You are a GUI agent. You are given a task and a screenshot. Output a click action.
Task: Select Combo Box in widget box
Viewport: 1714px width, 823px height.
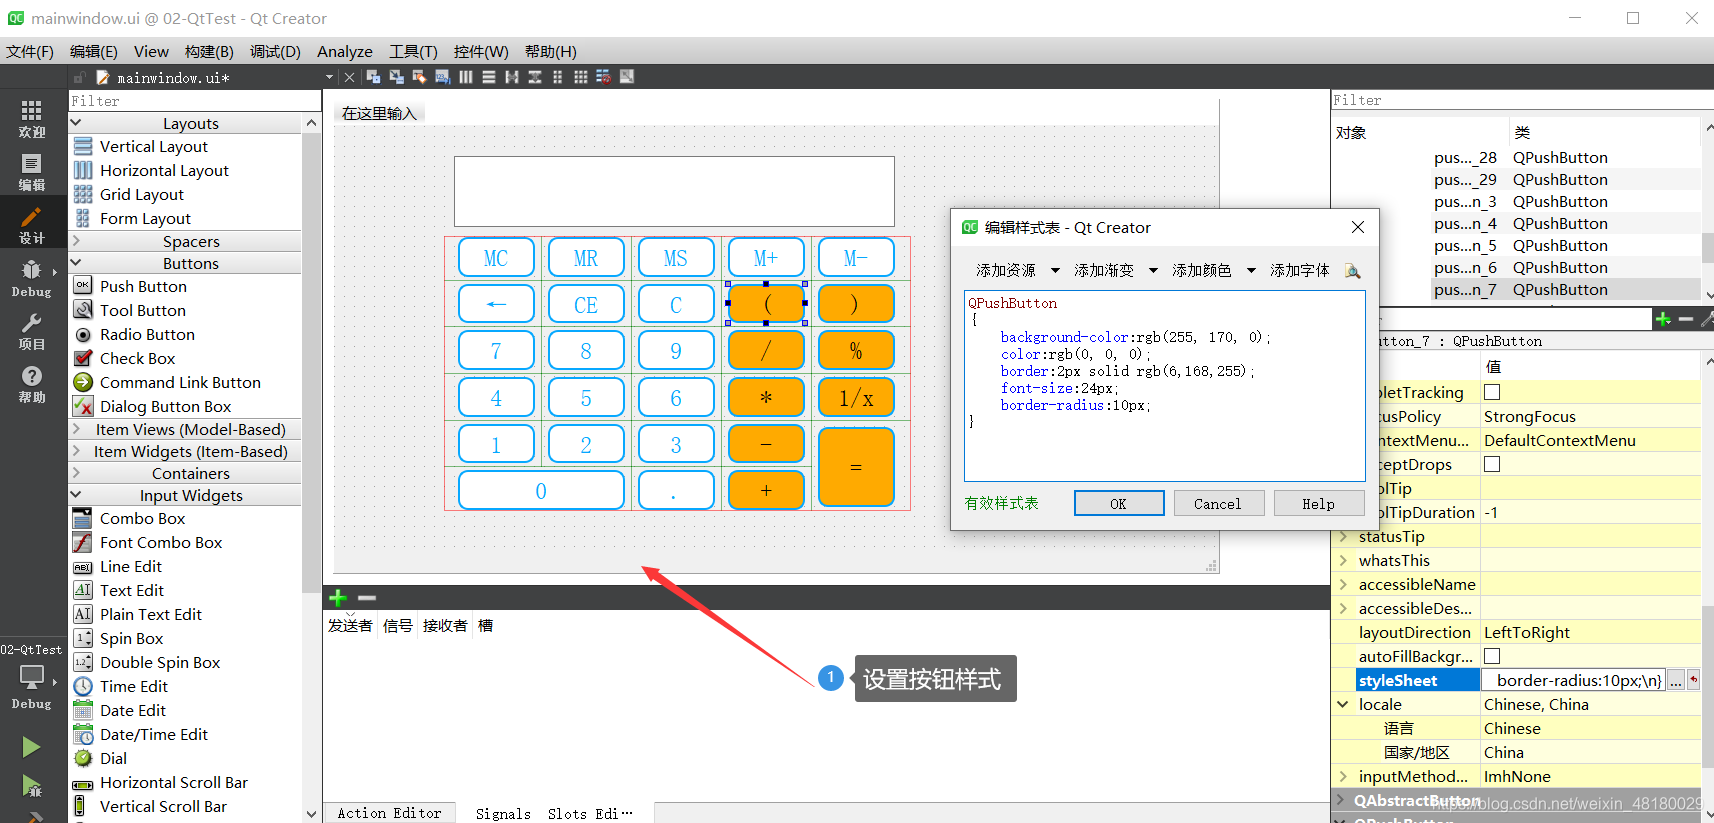[142, 518]
